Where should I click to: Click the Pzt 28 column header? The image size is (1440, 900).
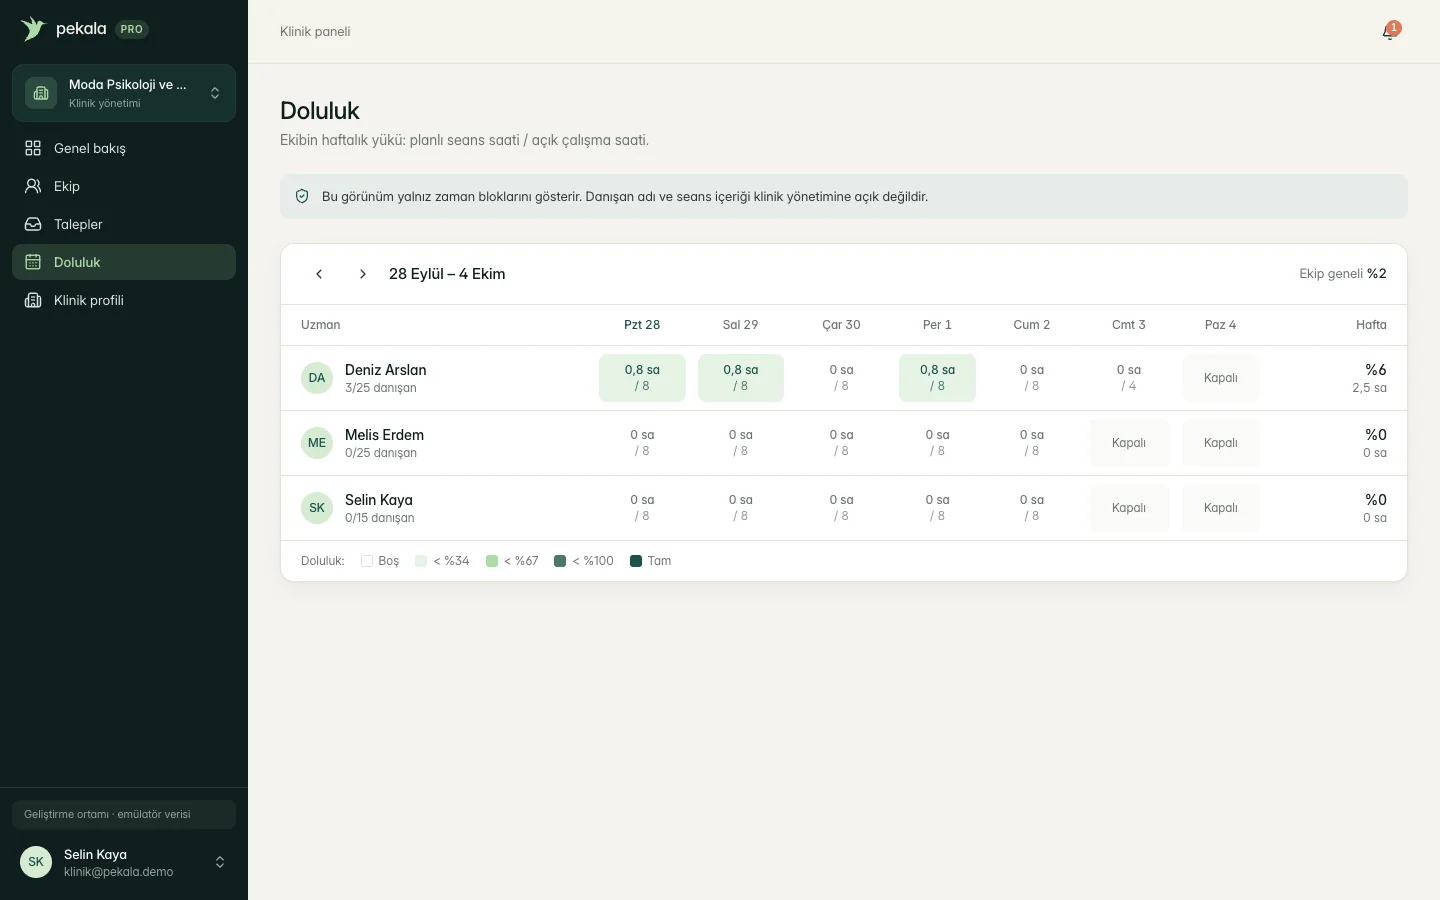[x=642, y=325]
